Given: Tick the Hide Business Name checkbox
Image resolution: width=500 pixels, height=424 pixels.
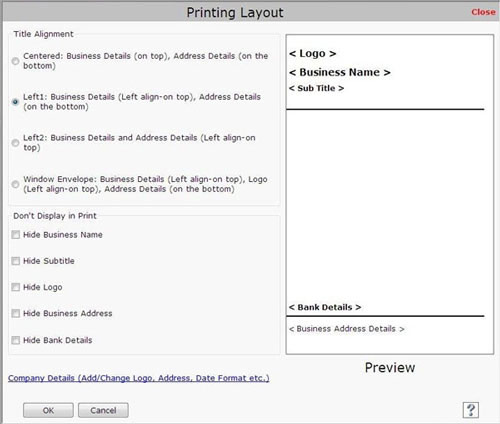Looking at the screenshot, I should 16,235.
